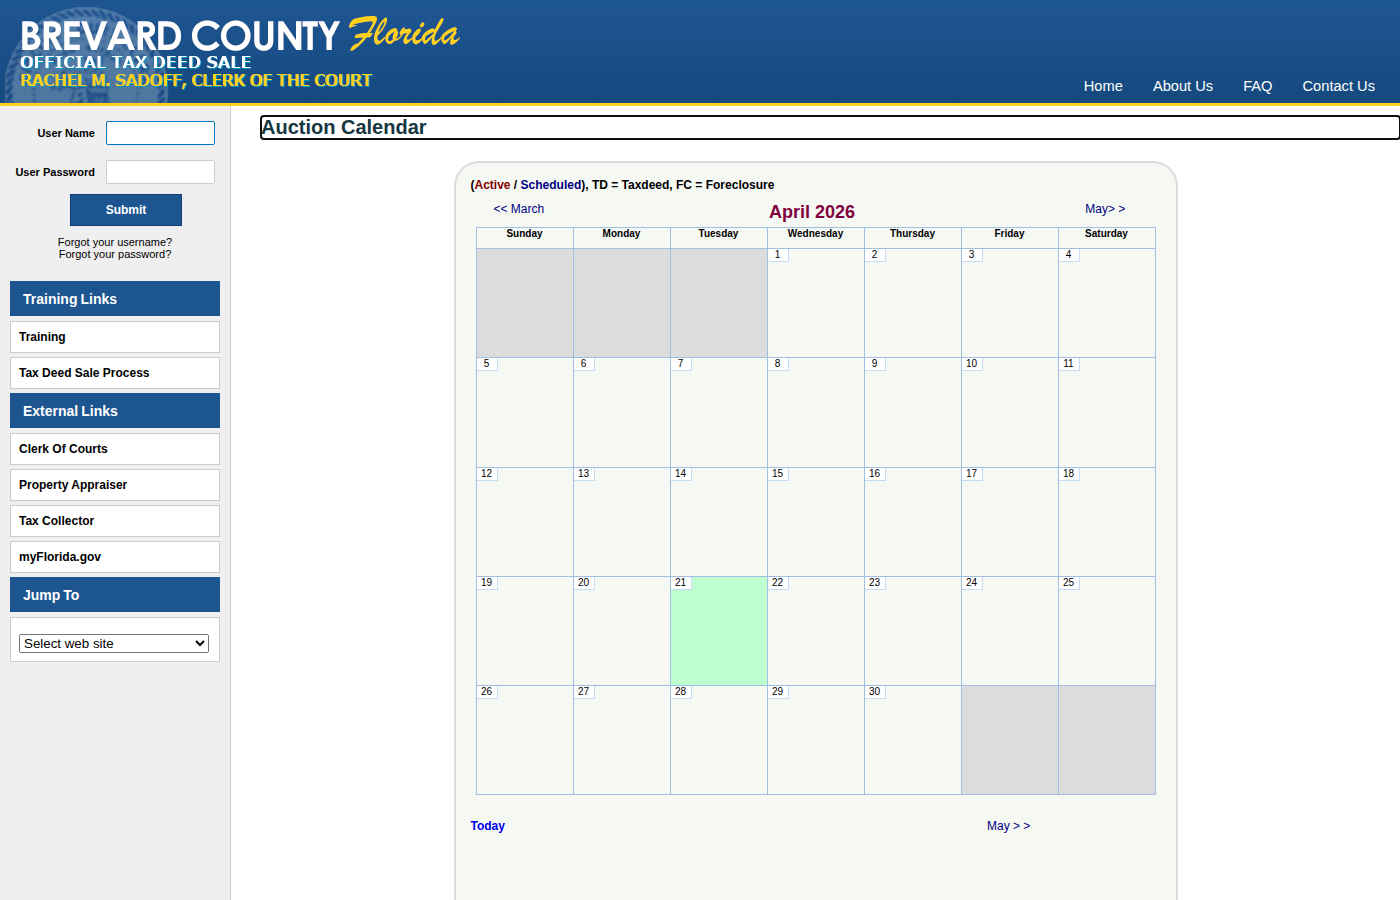Open the Property Appraiser website
The image size is (1400, 900).
(x=73, y=485)
